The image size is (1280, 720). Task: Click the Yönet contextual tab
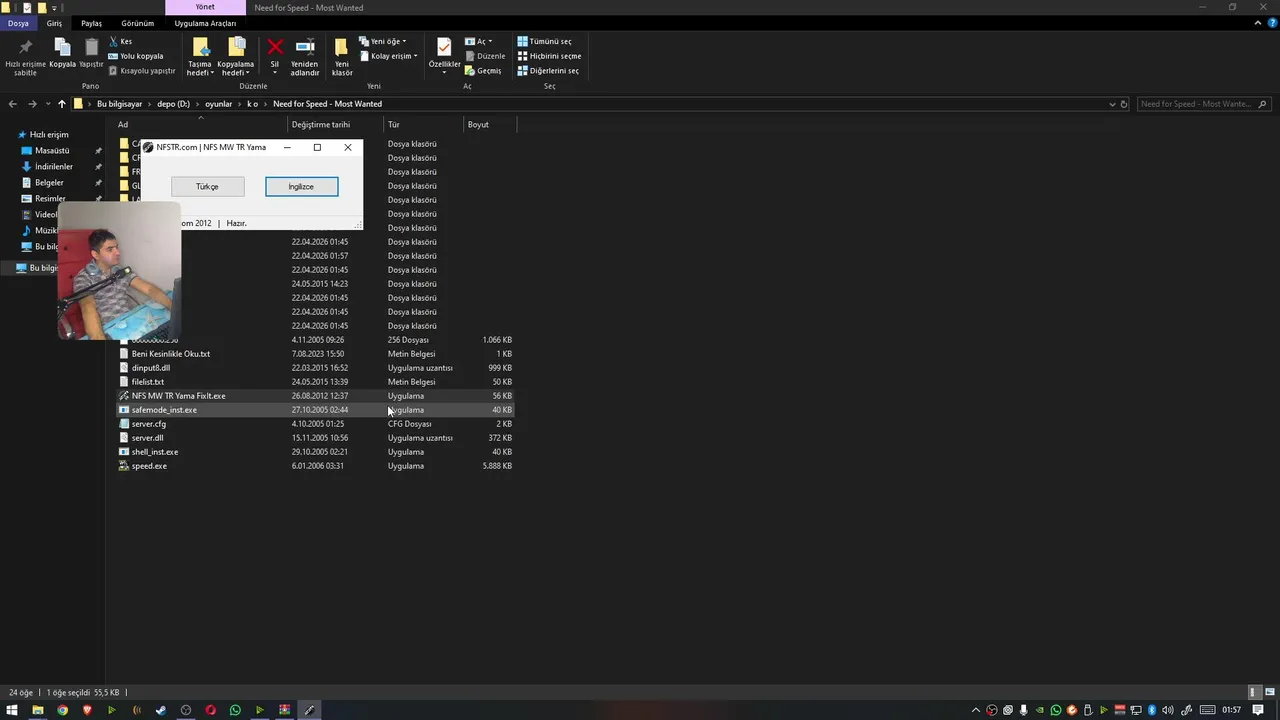point(205,7)
